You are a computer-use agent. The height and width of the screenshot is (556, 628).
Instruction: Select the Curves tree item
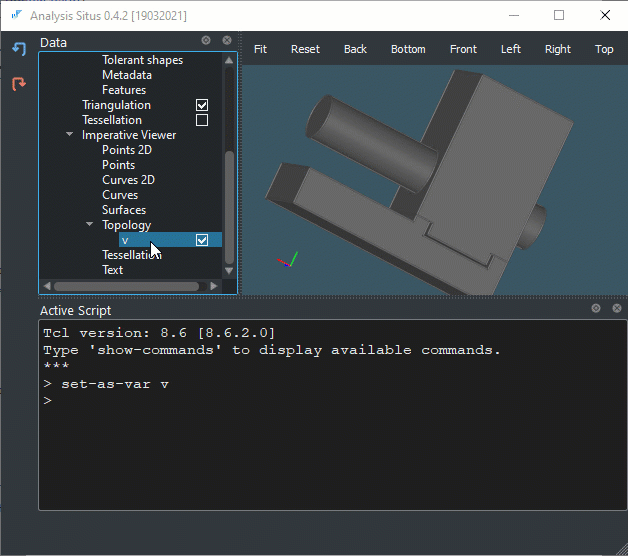[120, 195]
